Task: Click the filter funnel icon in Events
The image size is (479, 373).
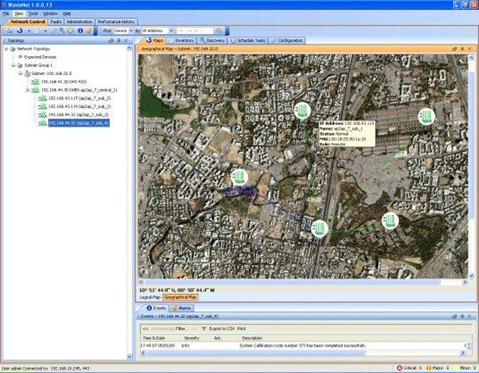Action: (204, 329)
